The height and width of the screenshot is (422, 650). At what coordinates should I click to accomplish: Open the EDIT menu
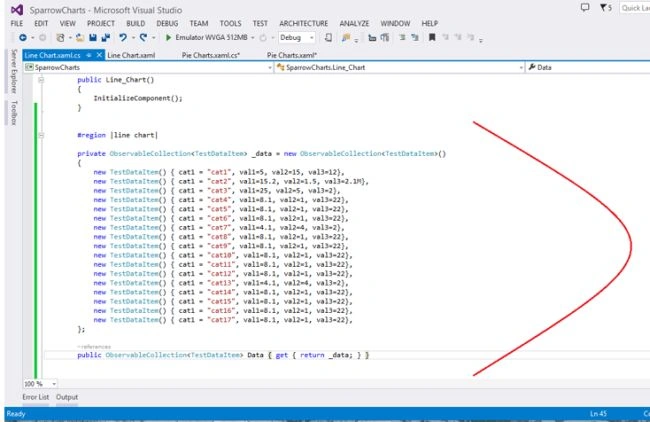[x=41, y=24]
